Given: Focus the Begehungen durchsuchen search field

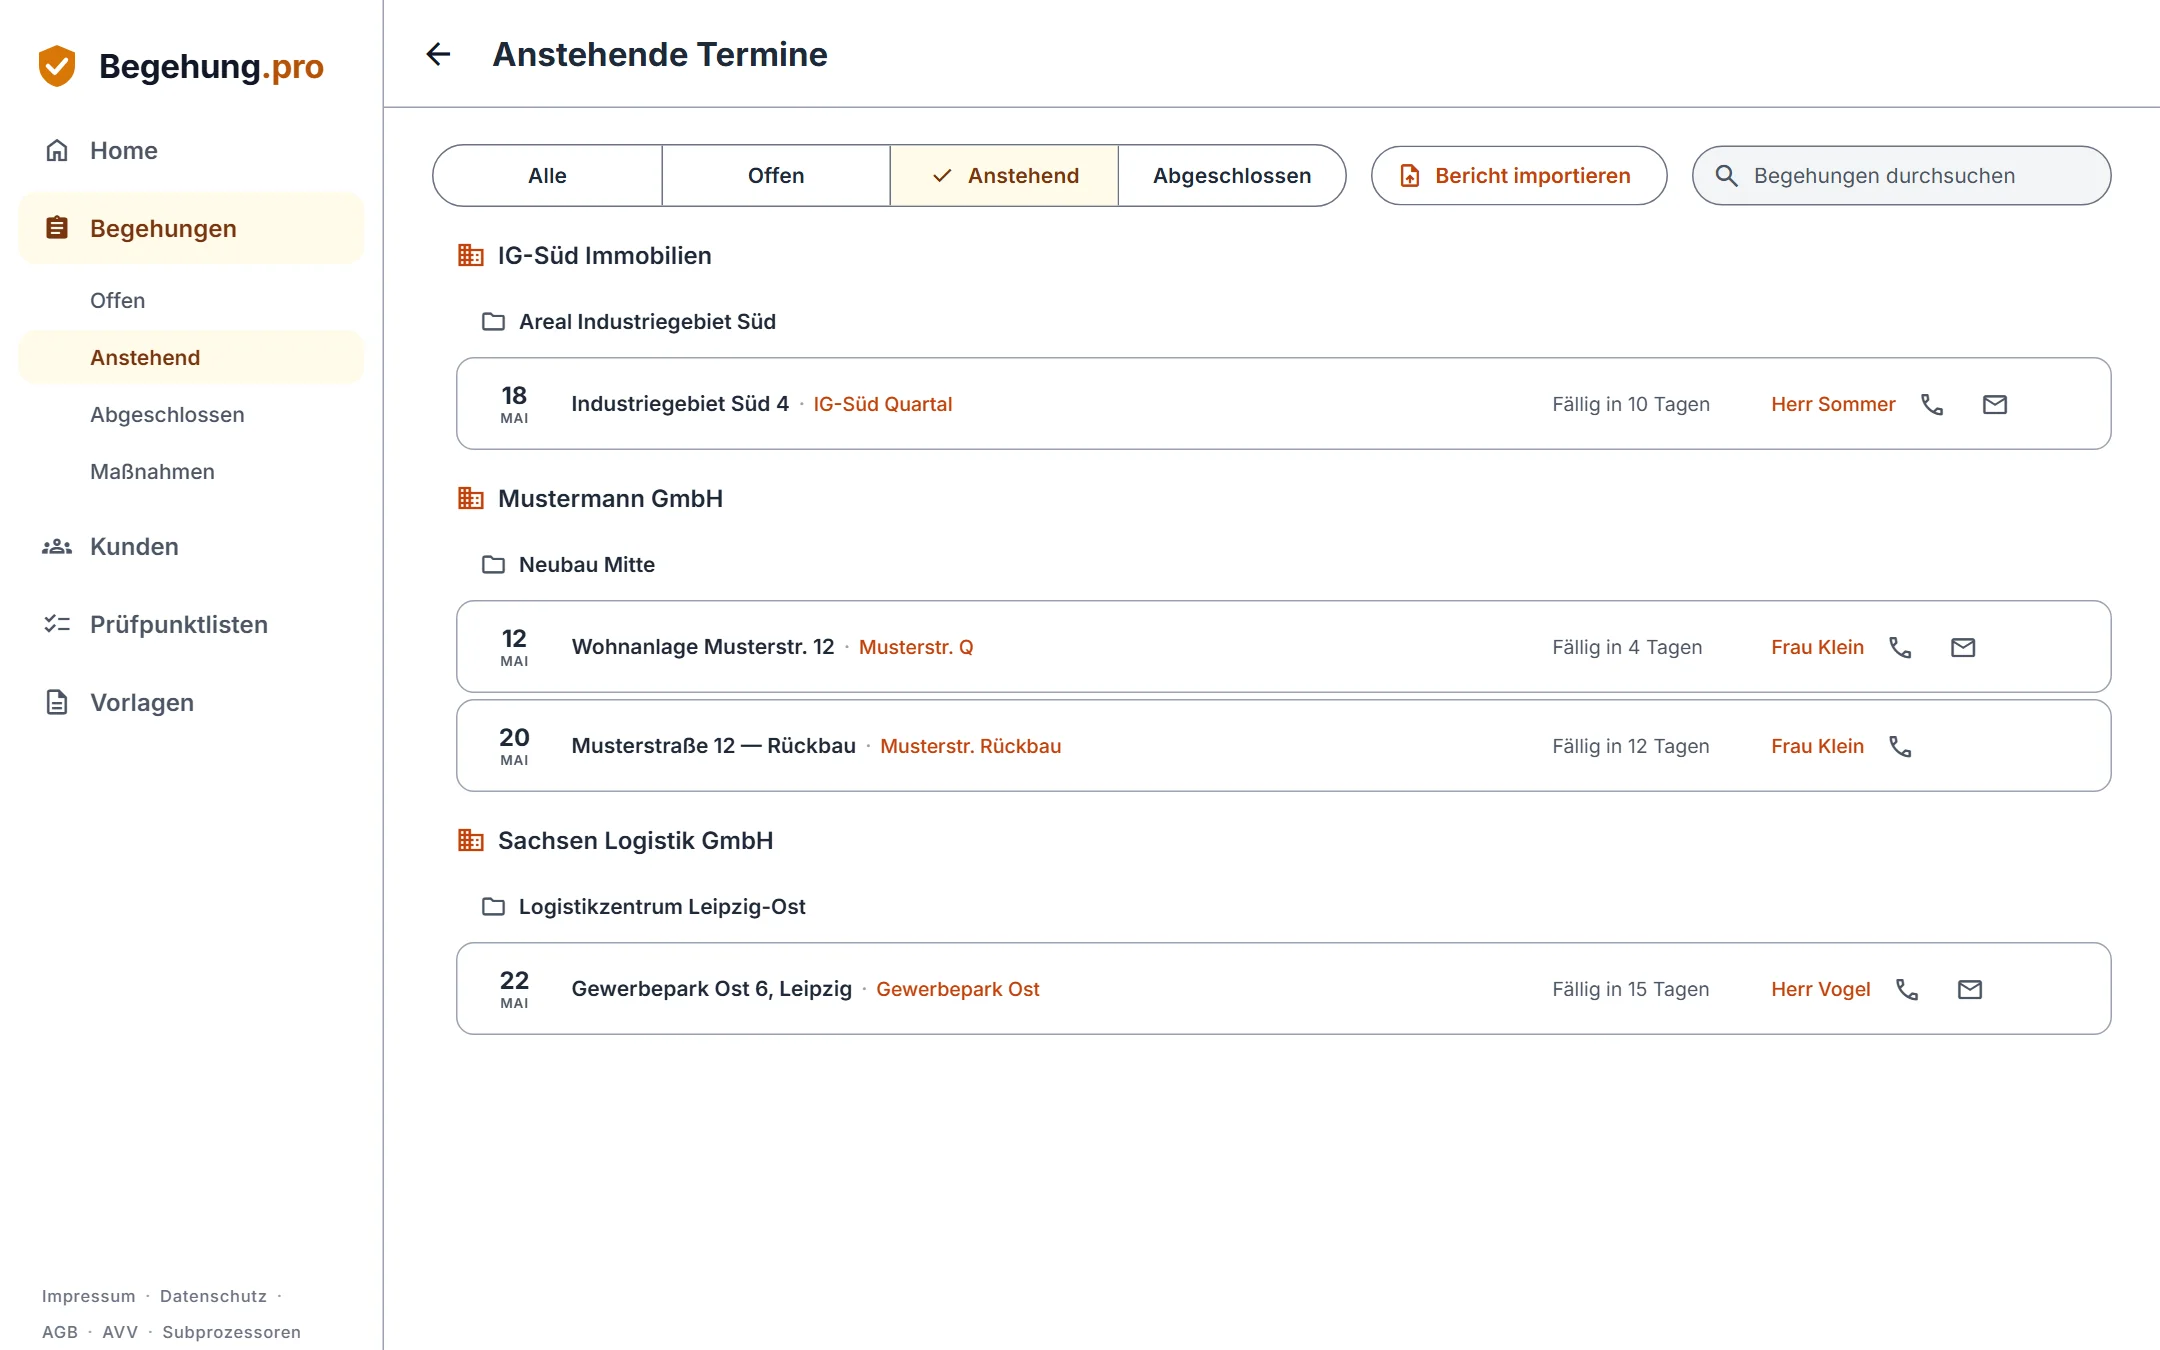Looking at the screenshot, I should tap(1901, 176).
